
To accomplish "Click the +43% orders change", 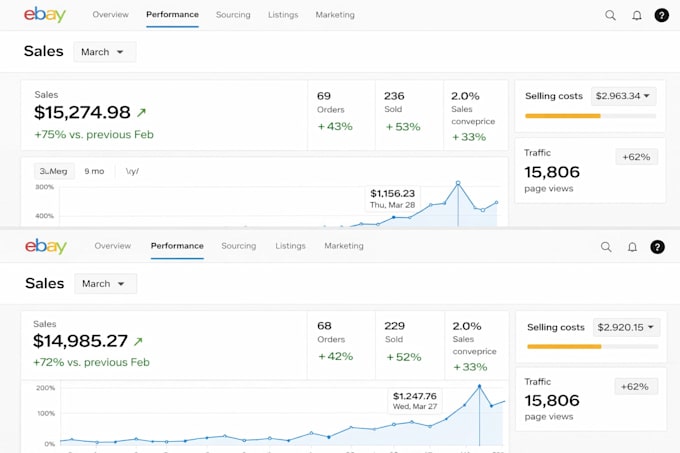I will pos(335,127).
